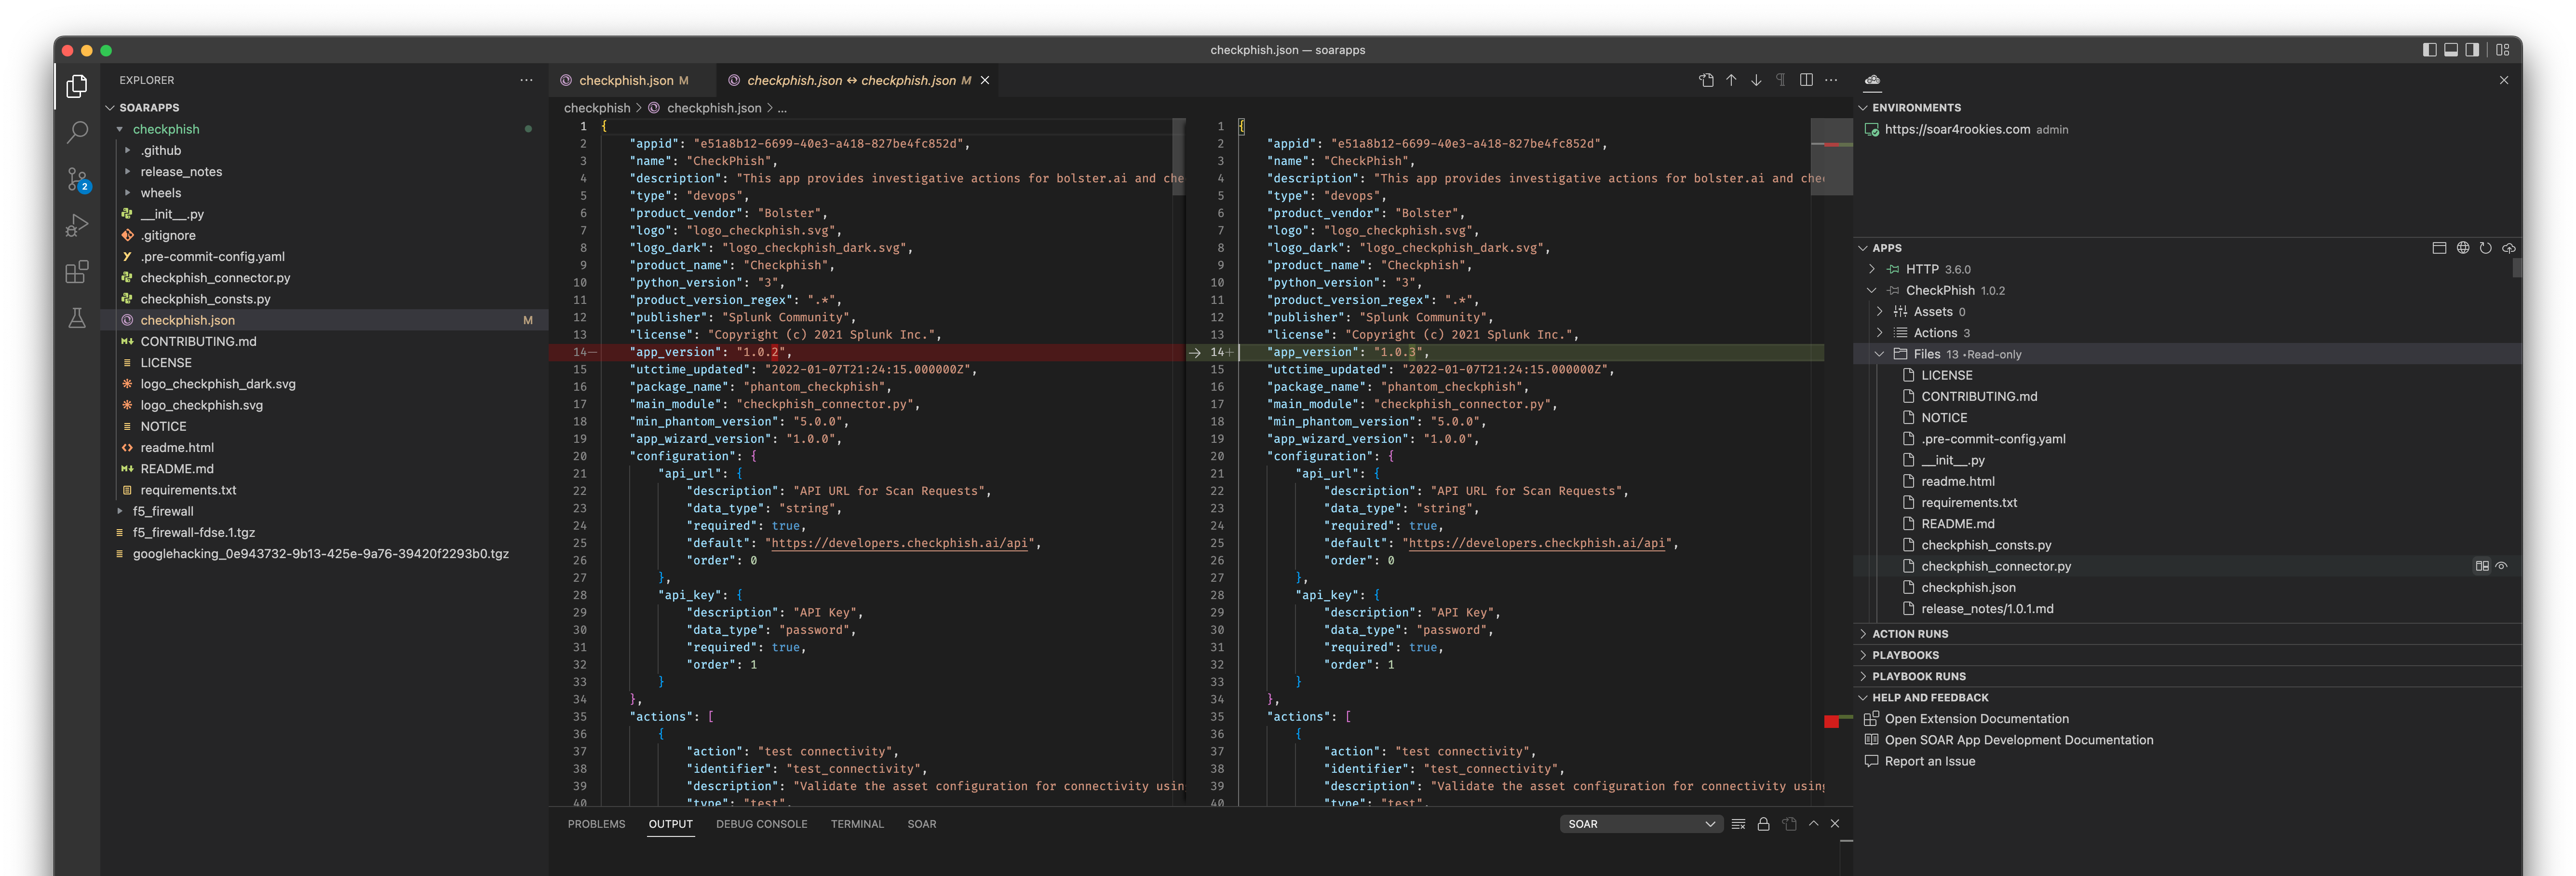
Task: Toggle the output scroll lock
Action: click(x=1764, y=824)
